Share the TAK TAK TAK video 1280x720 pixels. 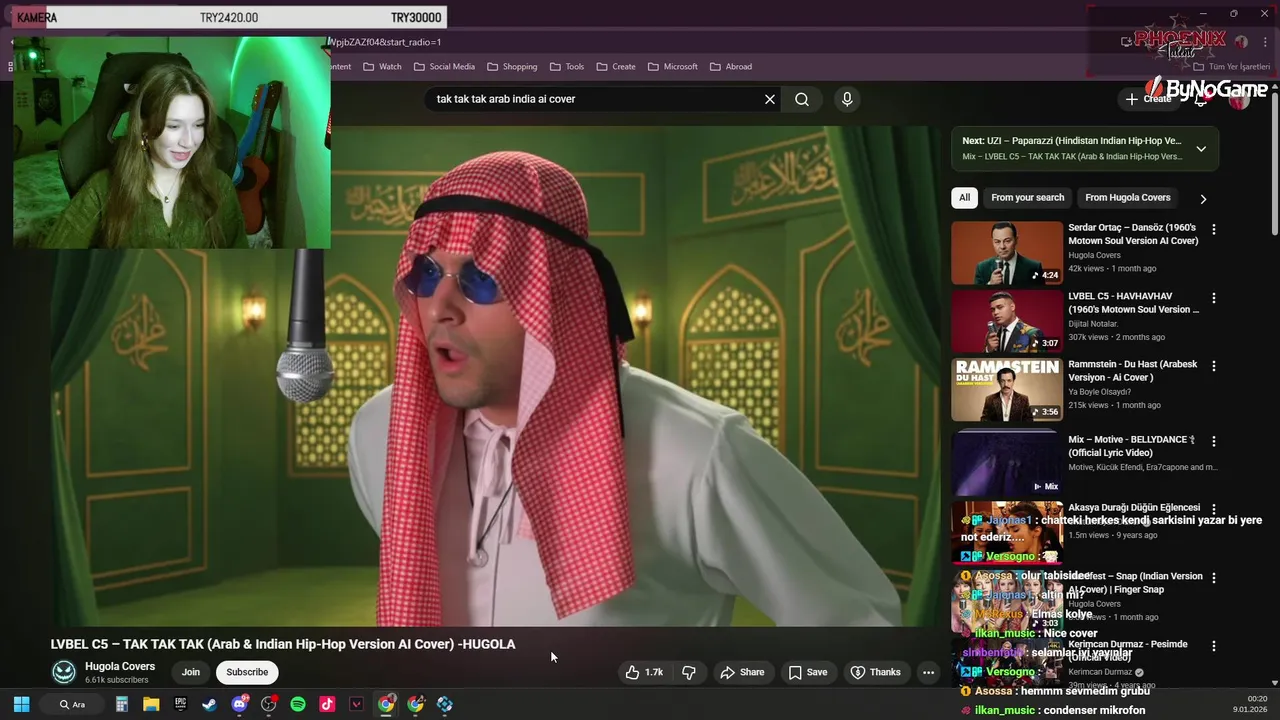[742, 672]
